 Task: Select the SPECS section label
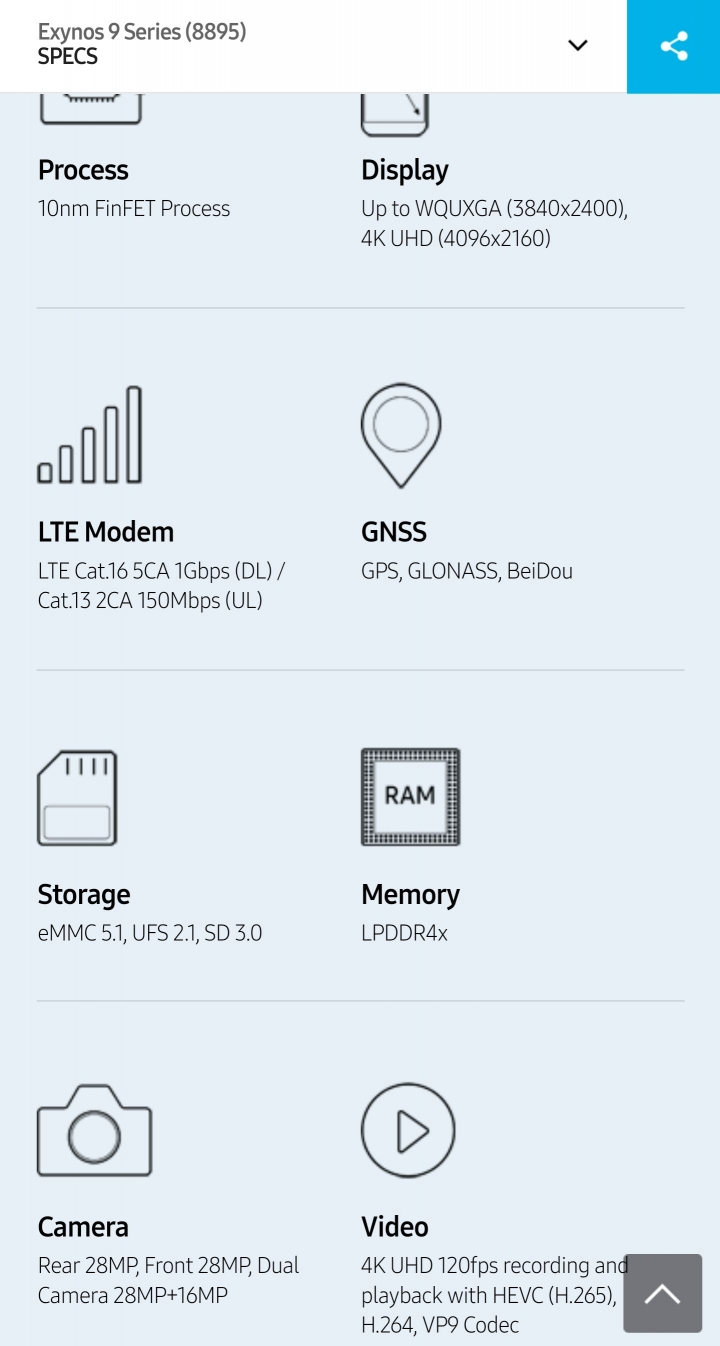(68, 57)
